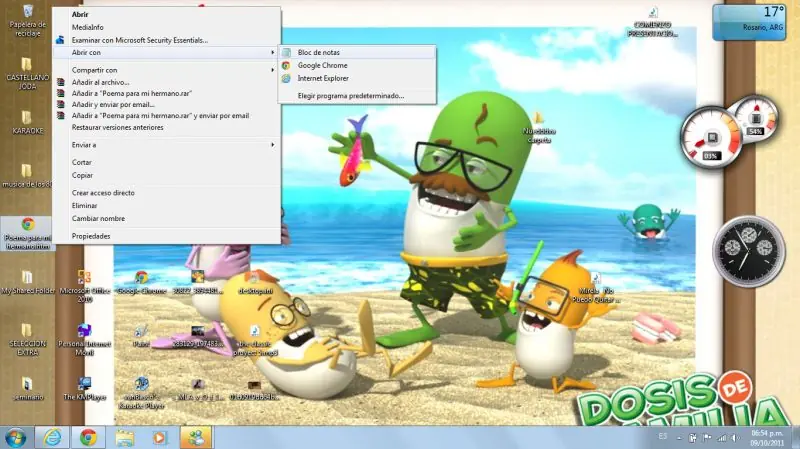Open the CASTELLANO JODA folder icon
The image size is (800, 449).
pos(28,73)
